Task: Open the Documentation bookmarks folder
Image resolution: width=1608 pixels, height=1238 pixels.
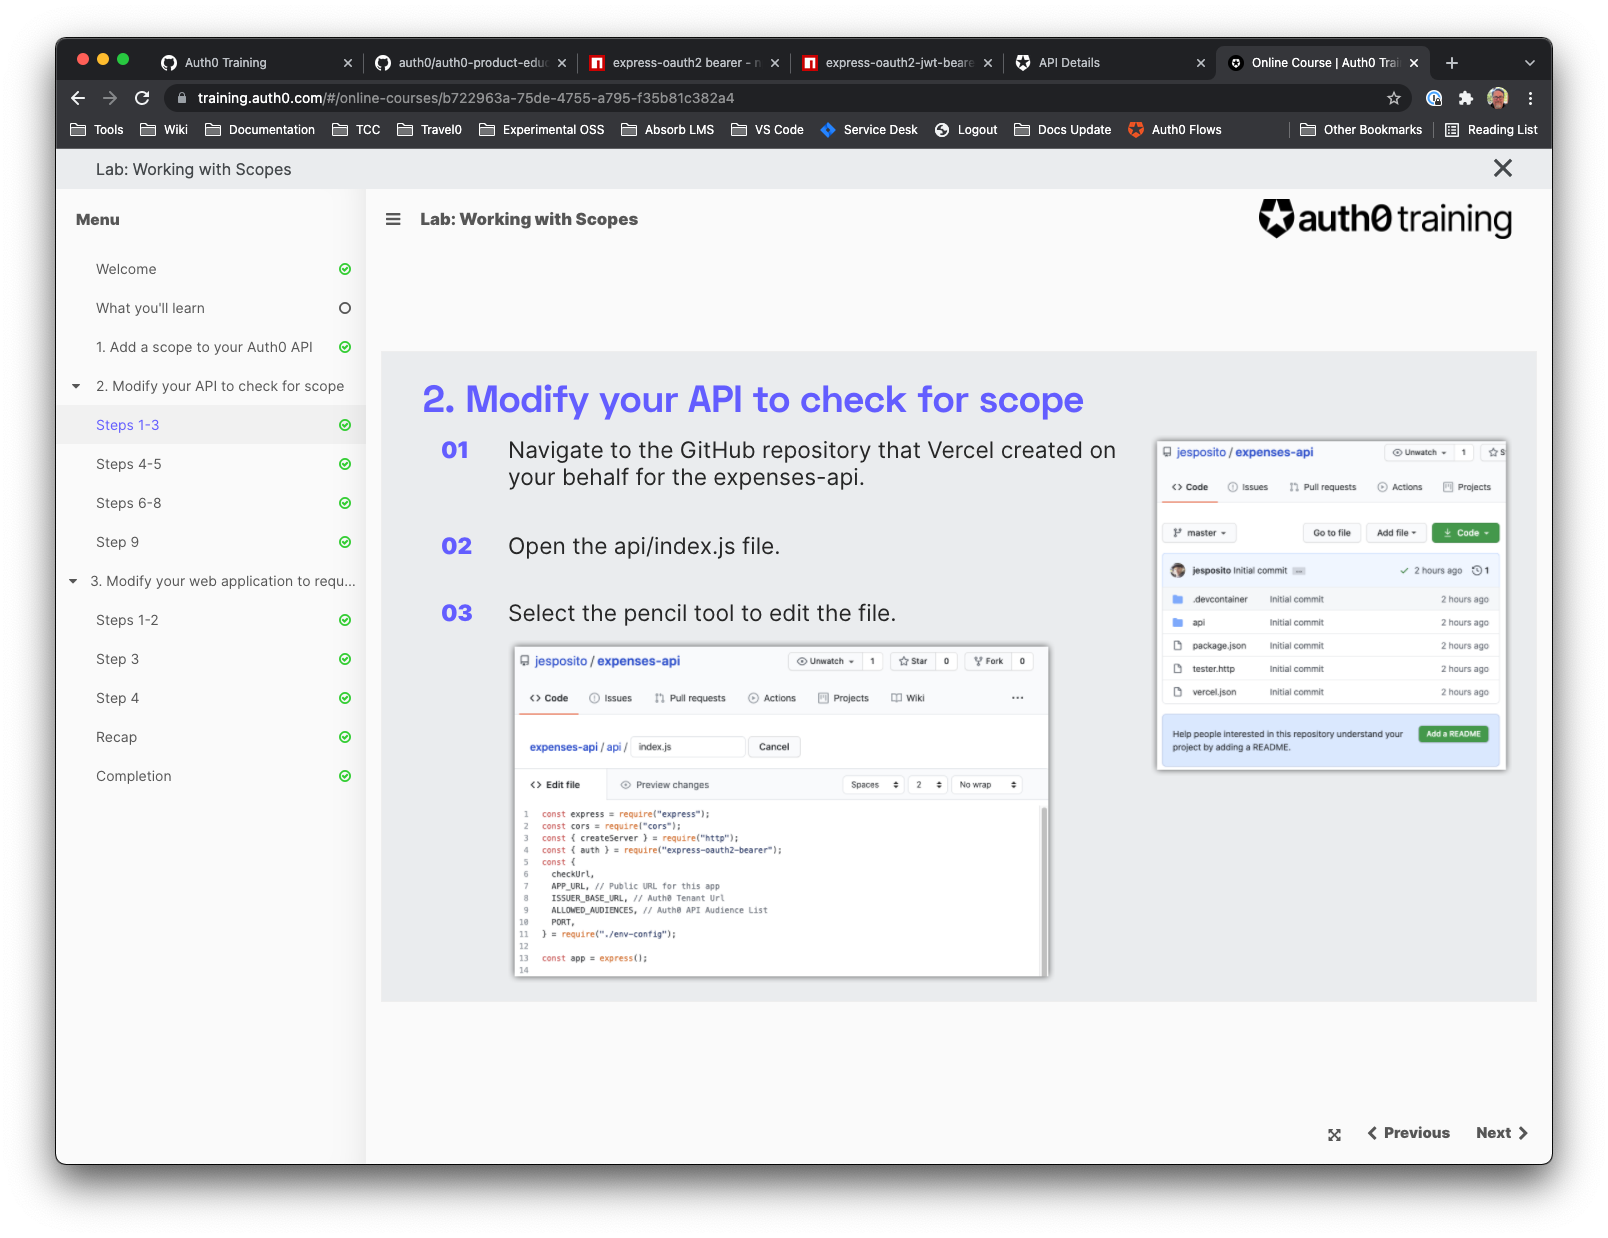Action: point(260,130)
